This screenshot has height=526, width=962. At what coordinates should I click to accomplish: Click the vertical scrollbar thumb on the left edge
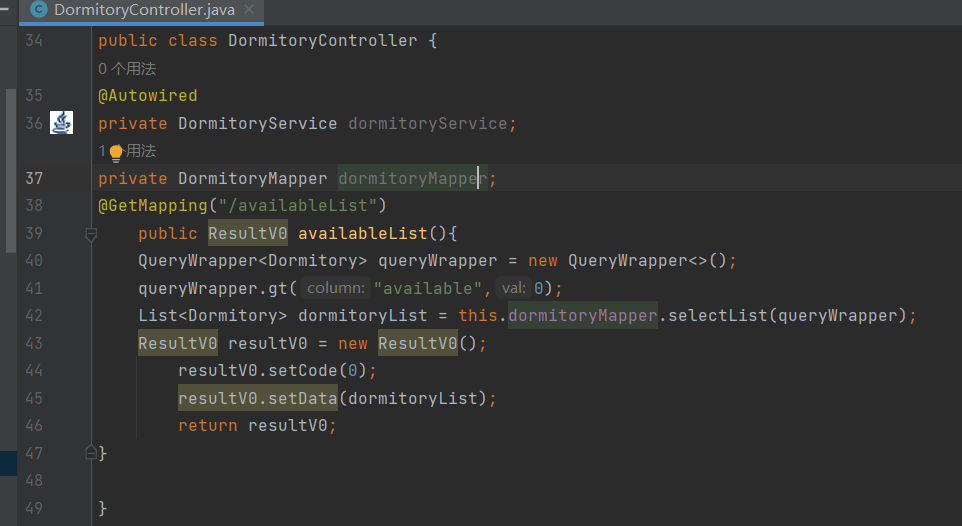click(11, 170)
